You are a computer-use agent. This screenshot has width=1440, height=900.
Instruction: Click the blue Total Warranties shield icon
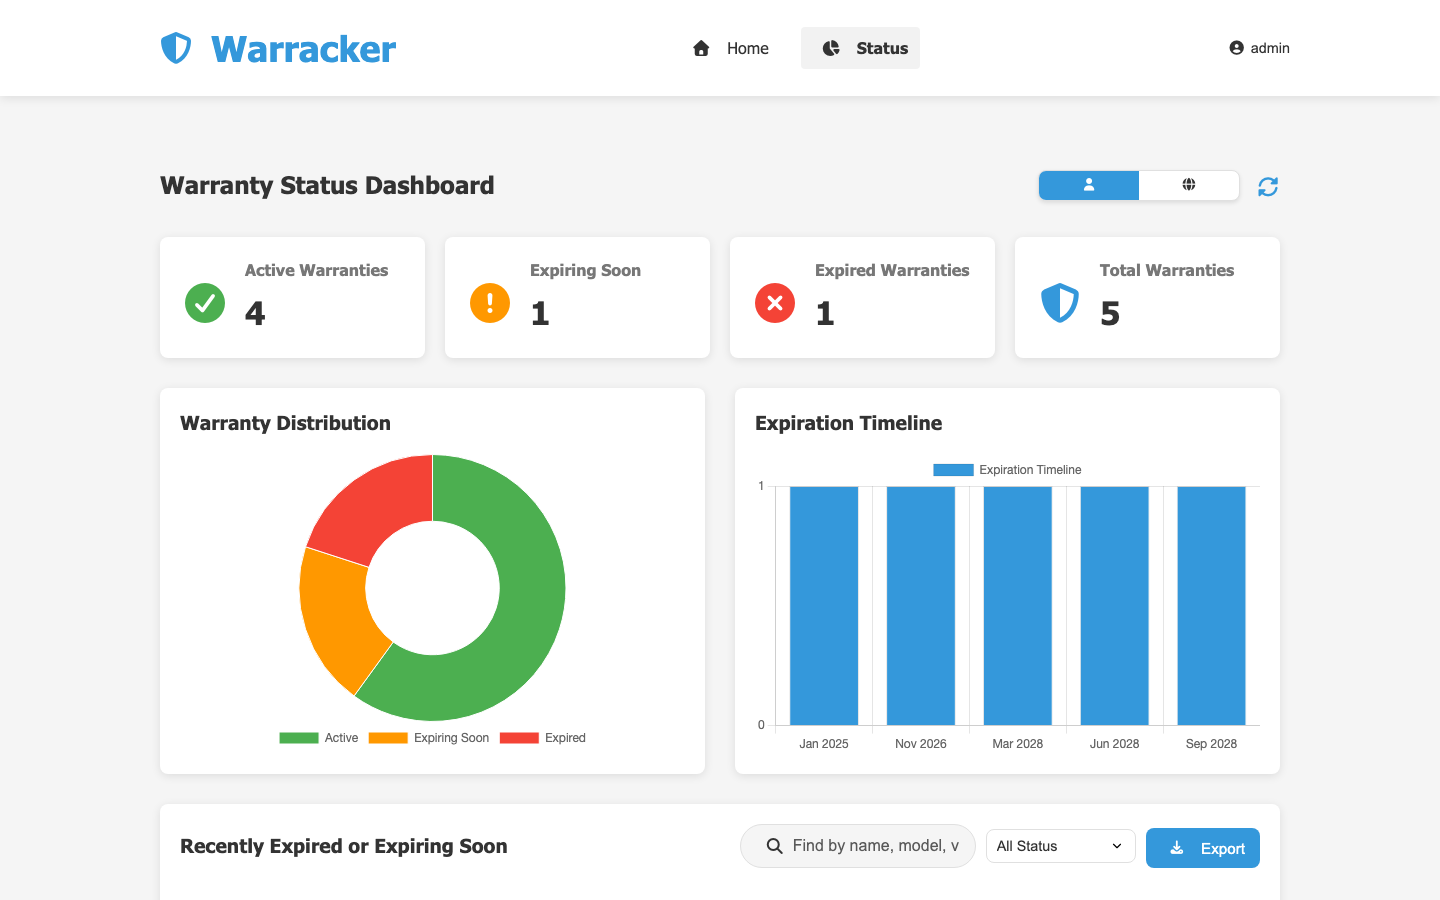click(x=1060, y=303)
